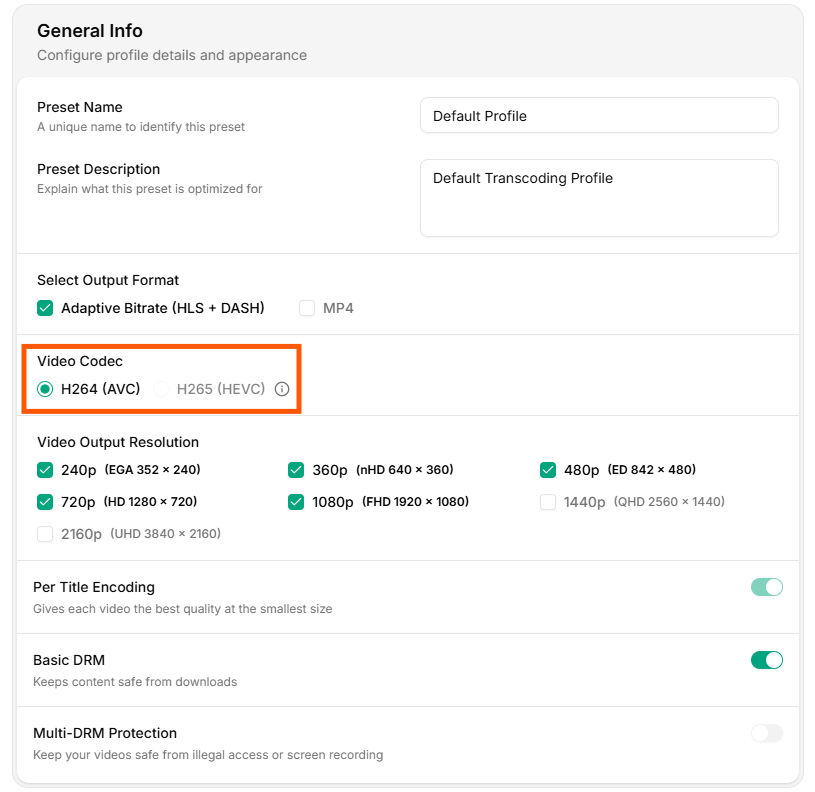
Task: Uncheck the 1080p FHD resolution
Action: pyautogui.click(x=296, y=501)
